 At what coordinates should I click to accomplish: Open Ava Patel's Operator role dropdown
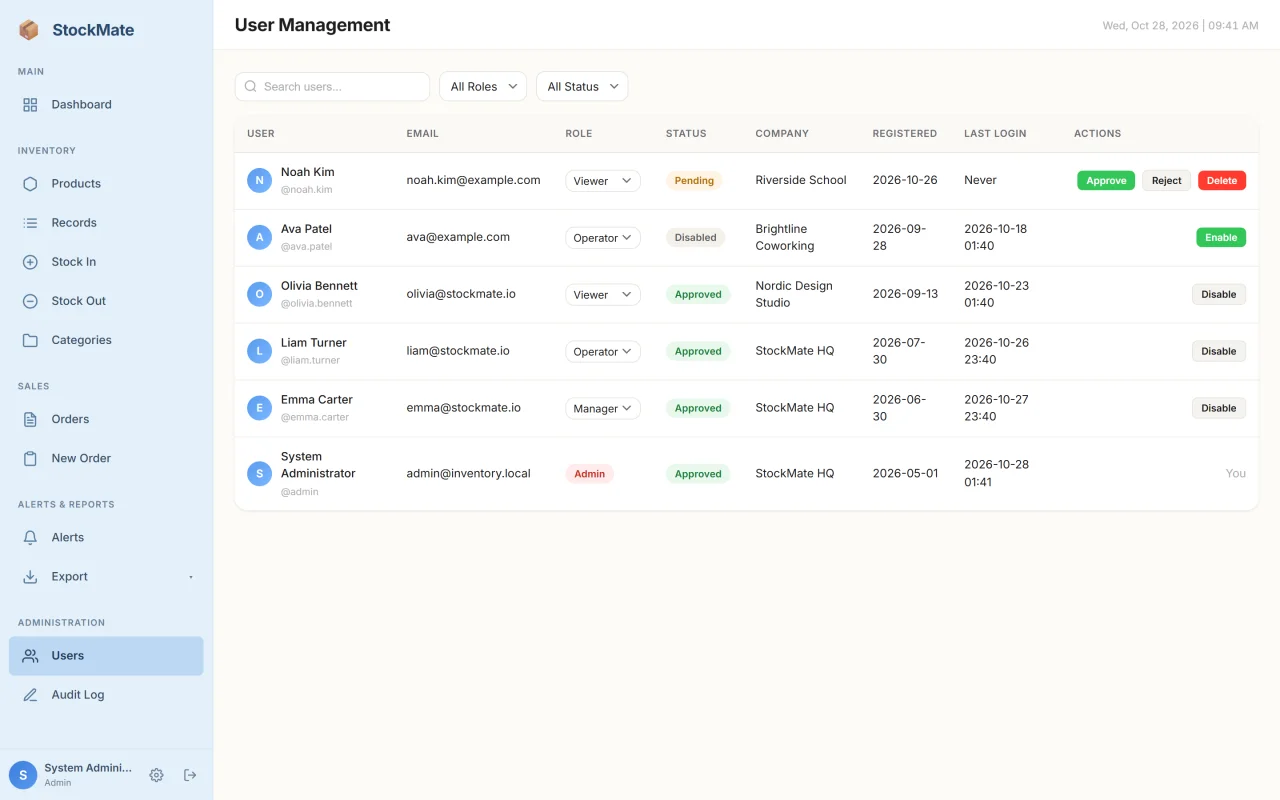pos(603,238)
